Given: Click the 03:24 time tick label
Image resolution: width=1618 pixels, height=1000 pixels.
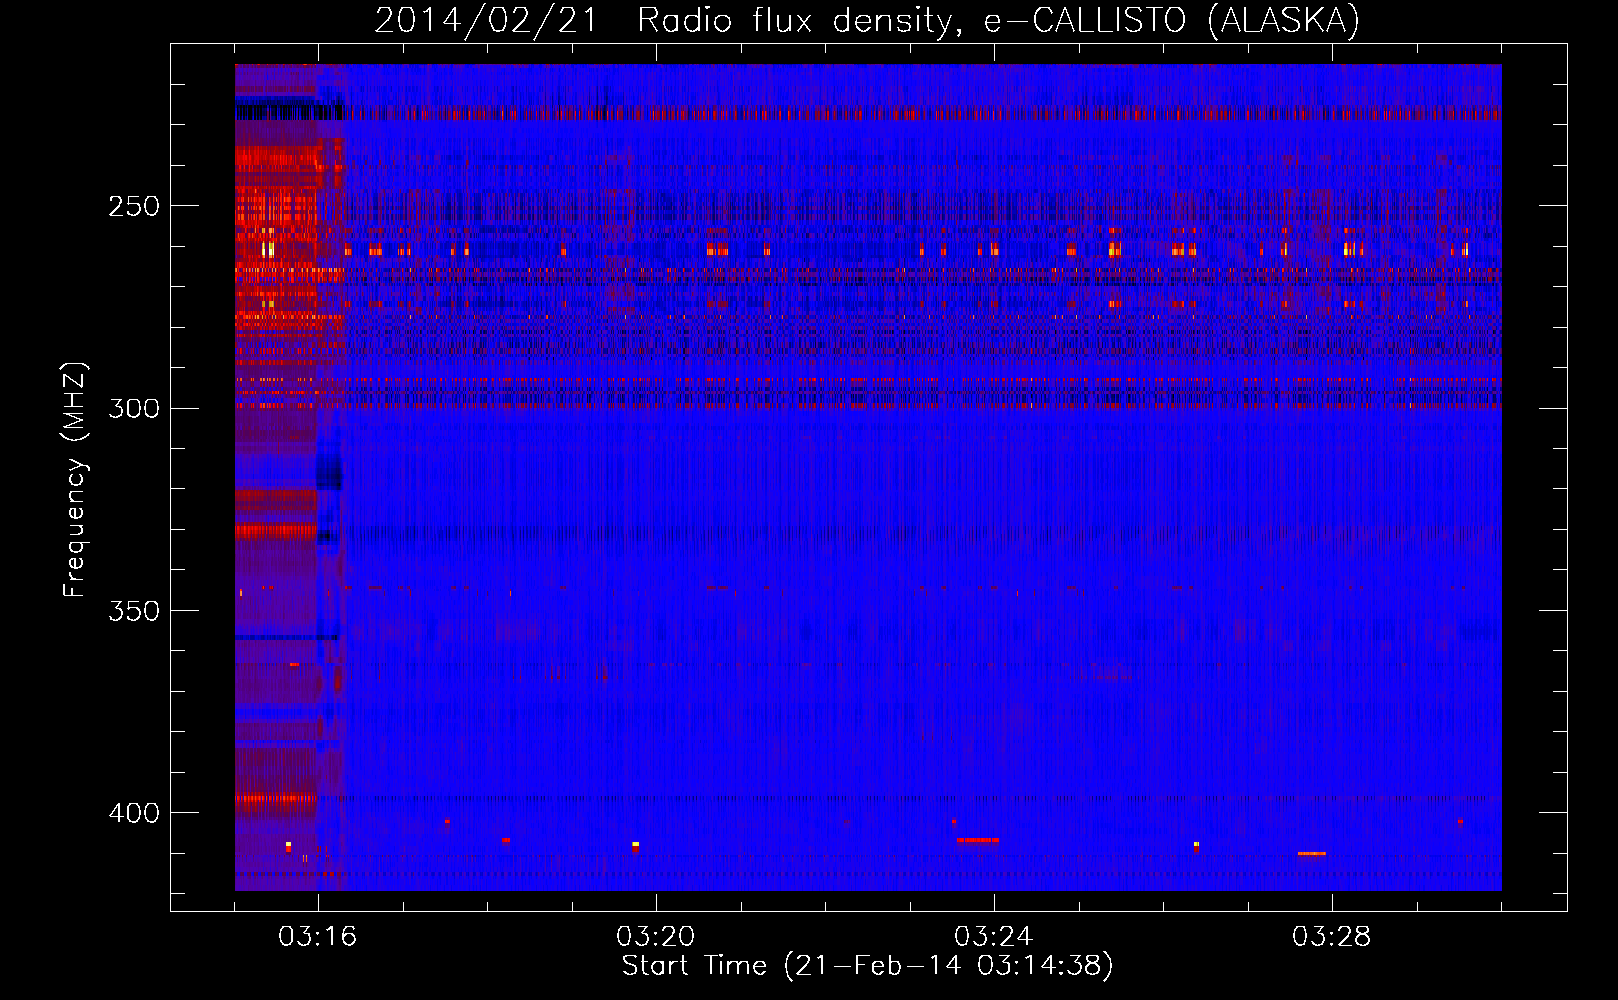Looking at the screenshot, I should [x=994, y=937].
